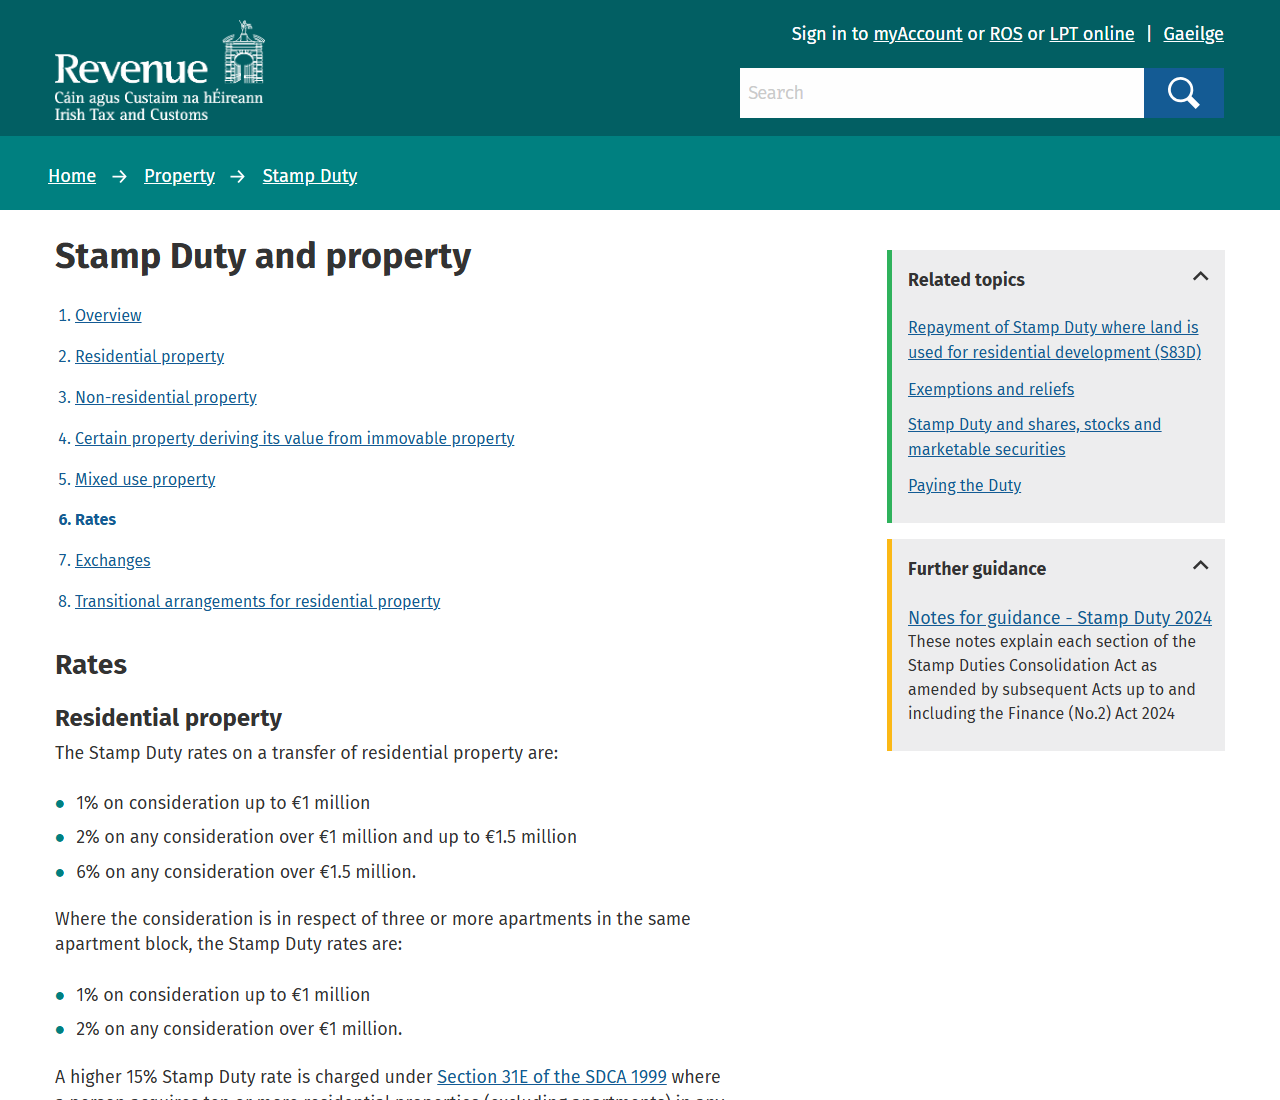Open the LPT online link
This screenshot has width=1280, height=1100.
[1092, 34]
